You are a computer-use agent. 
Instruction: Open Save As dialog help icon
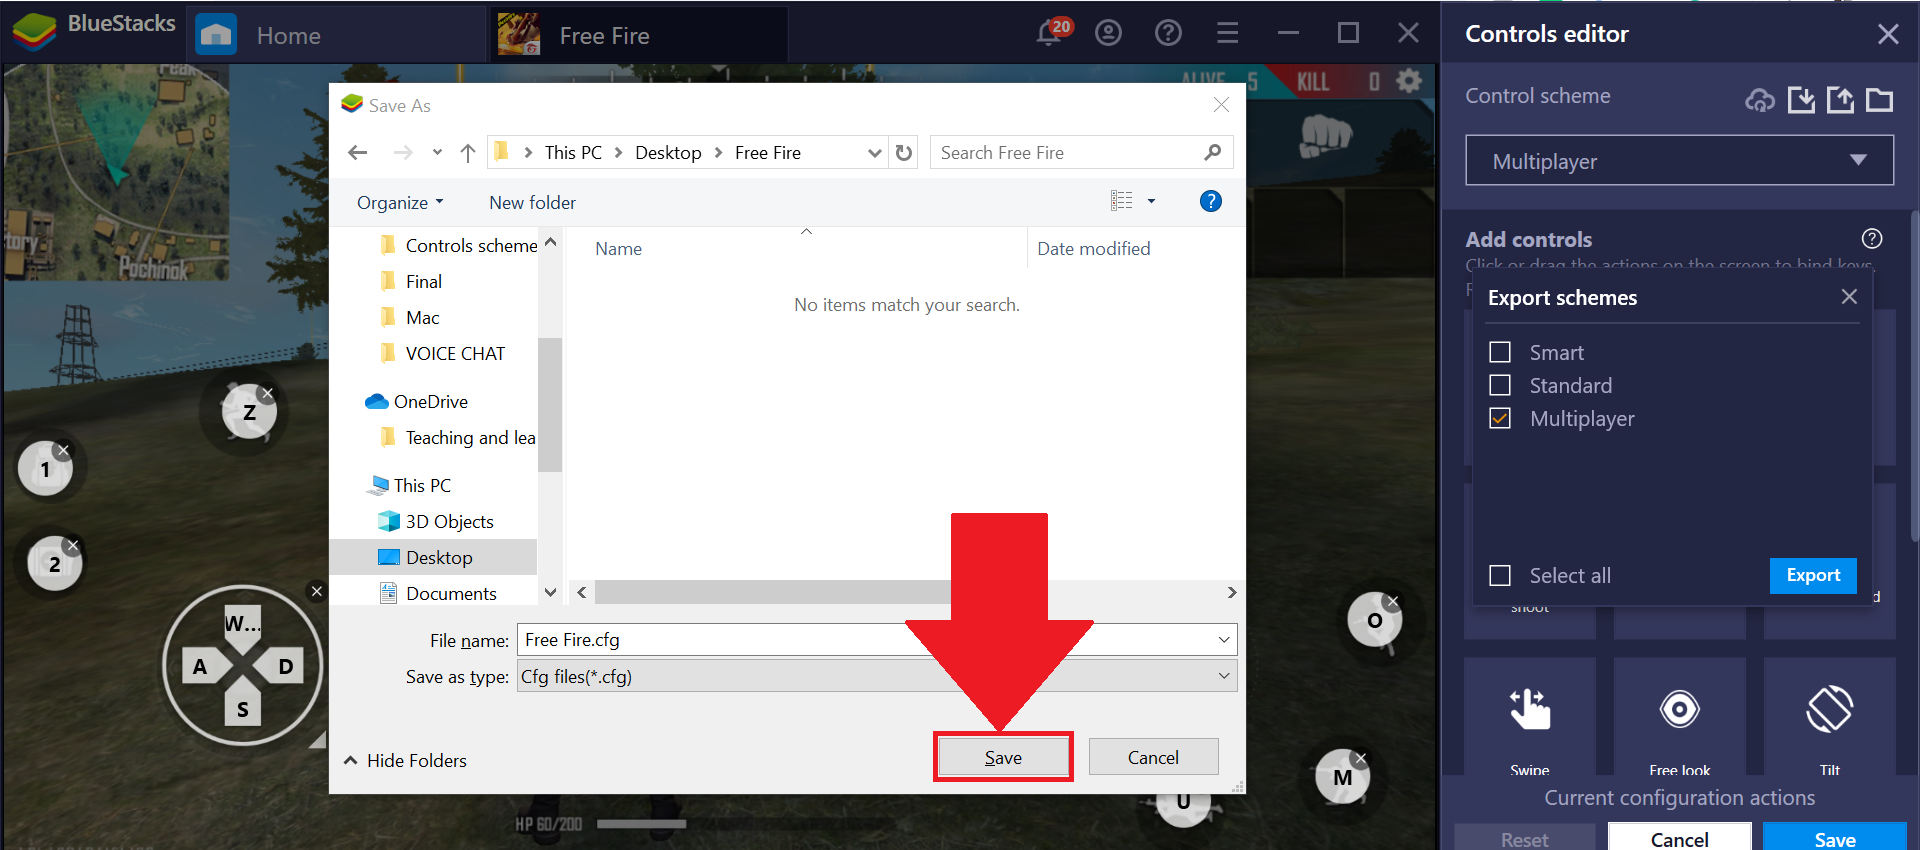pos(1210,201)
